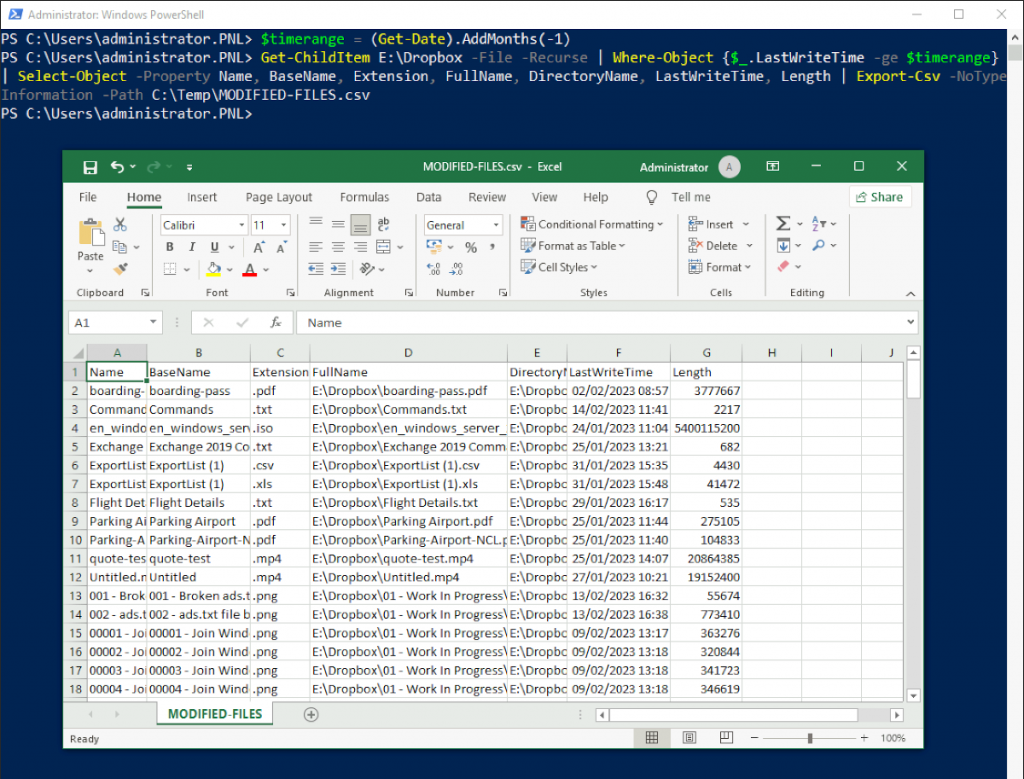The image size is (1024, 779).
Task: Click the Save icon in Excel's title bar
Action: point(90,167)
